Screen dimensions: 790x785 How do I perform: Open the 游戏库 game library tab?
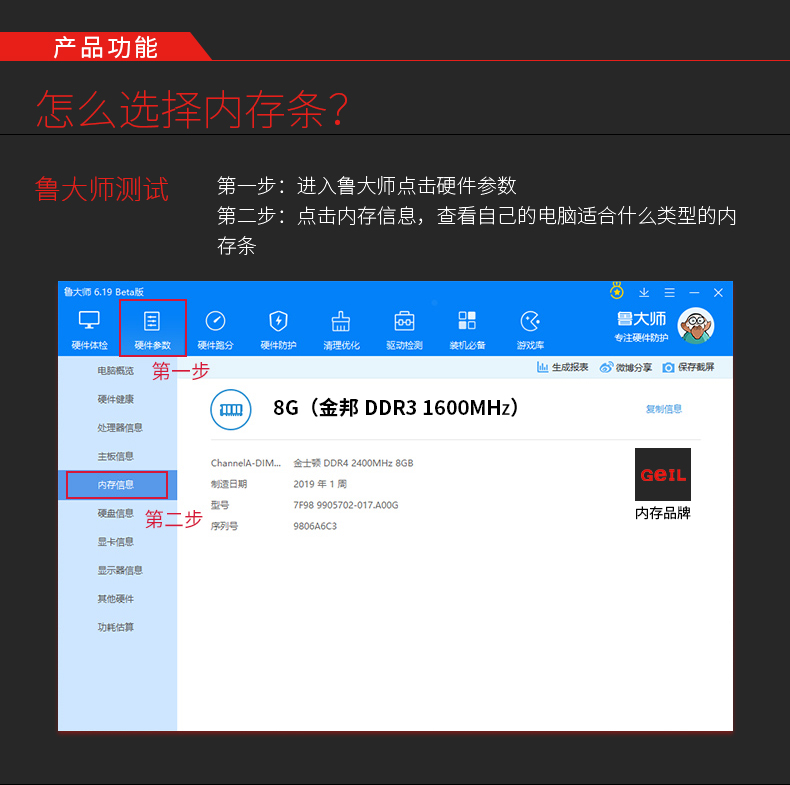tap(530, 330)
